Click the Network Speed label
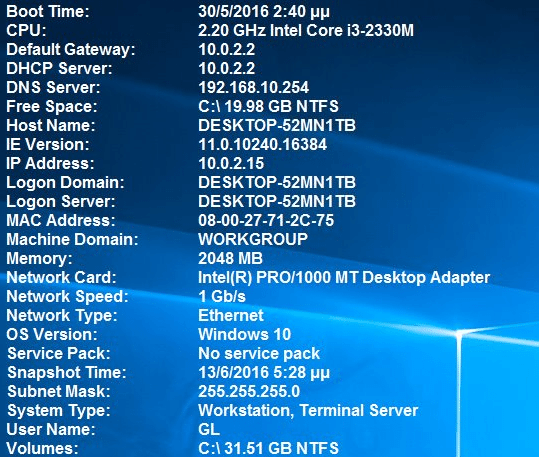Image resolution: width=539 pixels, height=457 pixels. 67,297
